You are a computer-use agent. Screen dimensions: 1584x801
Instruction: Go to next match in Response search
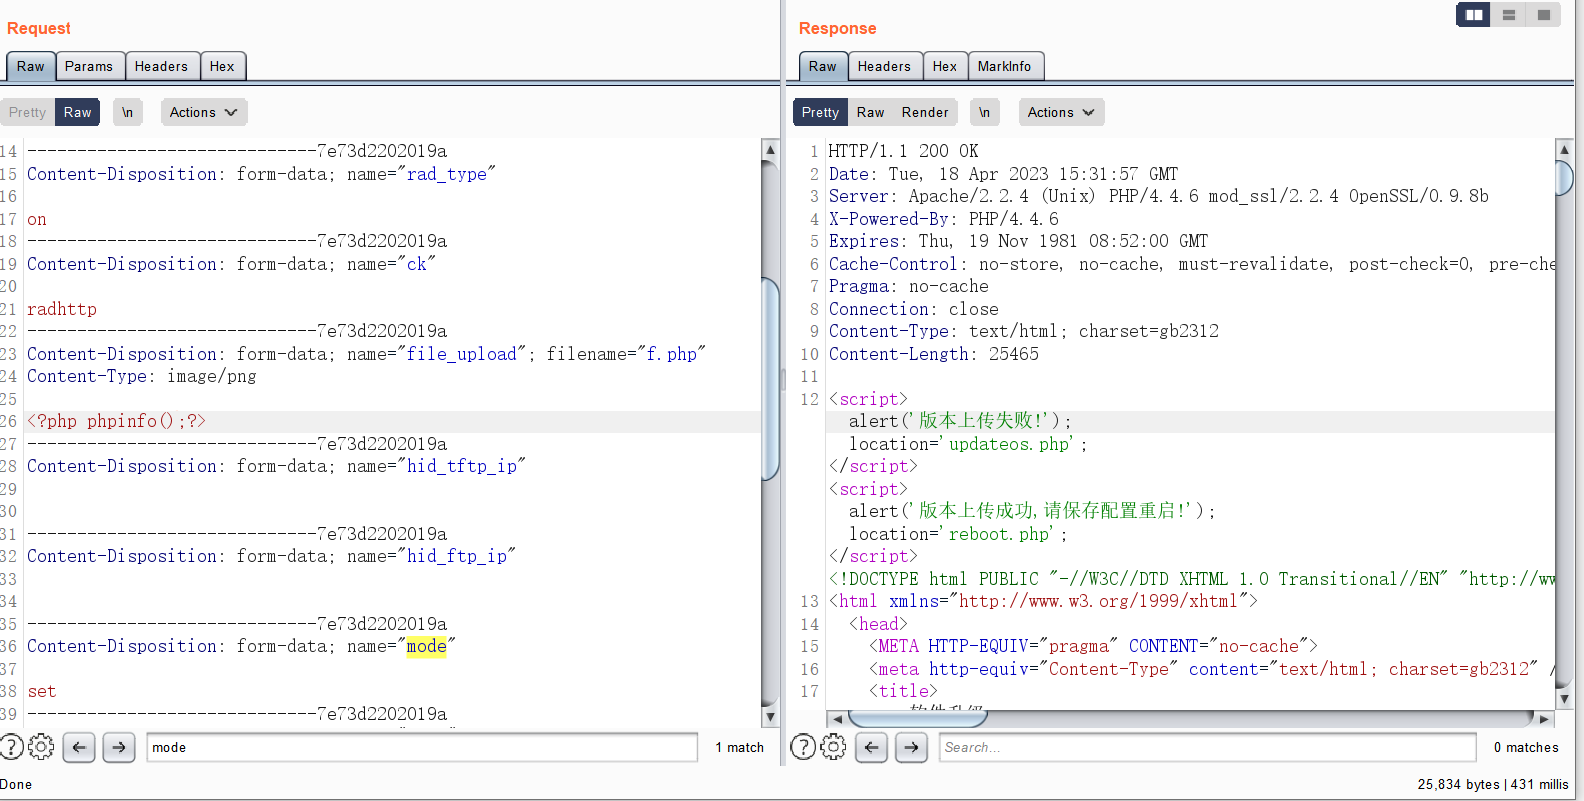912,747
